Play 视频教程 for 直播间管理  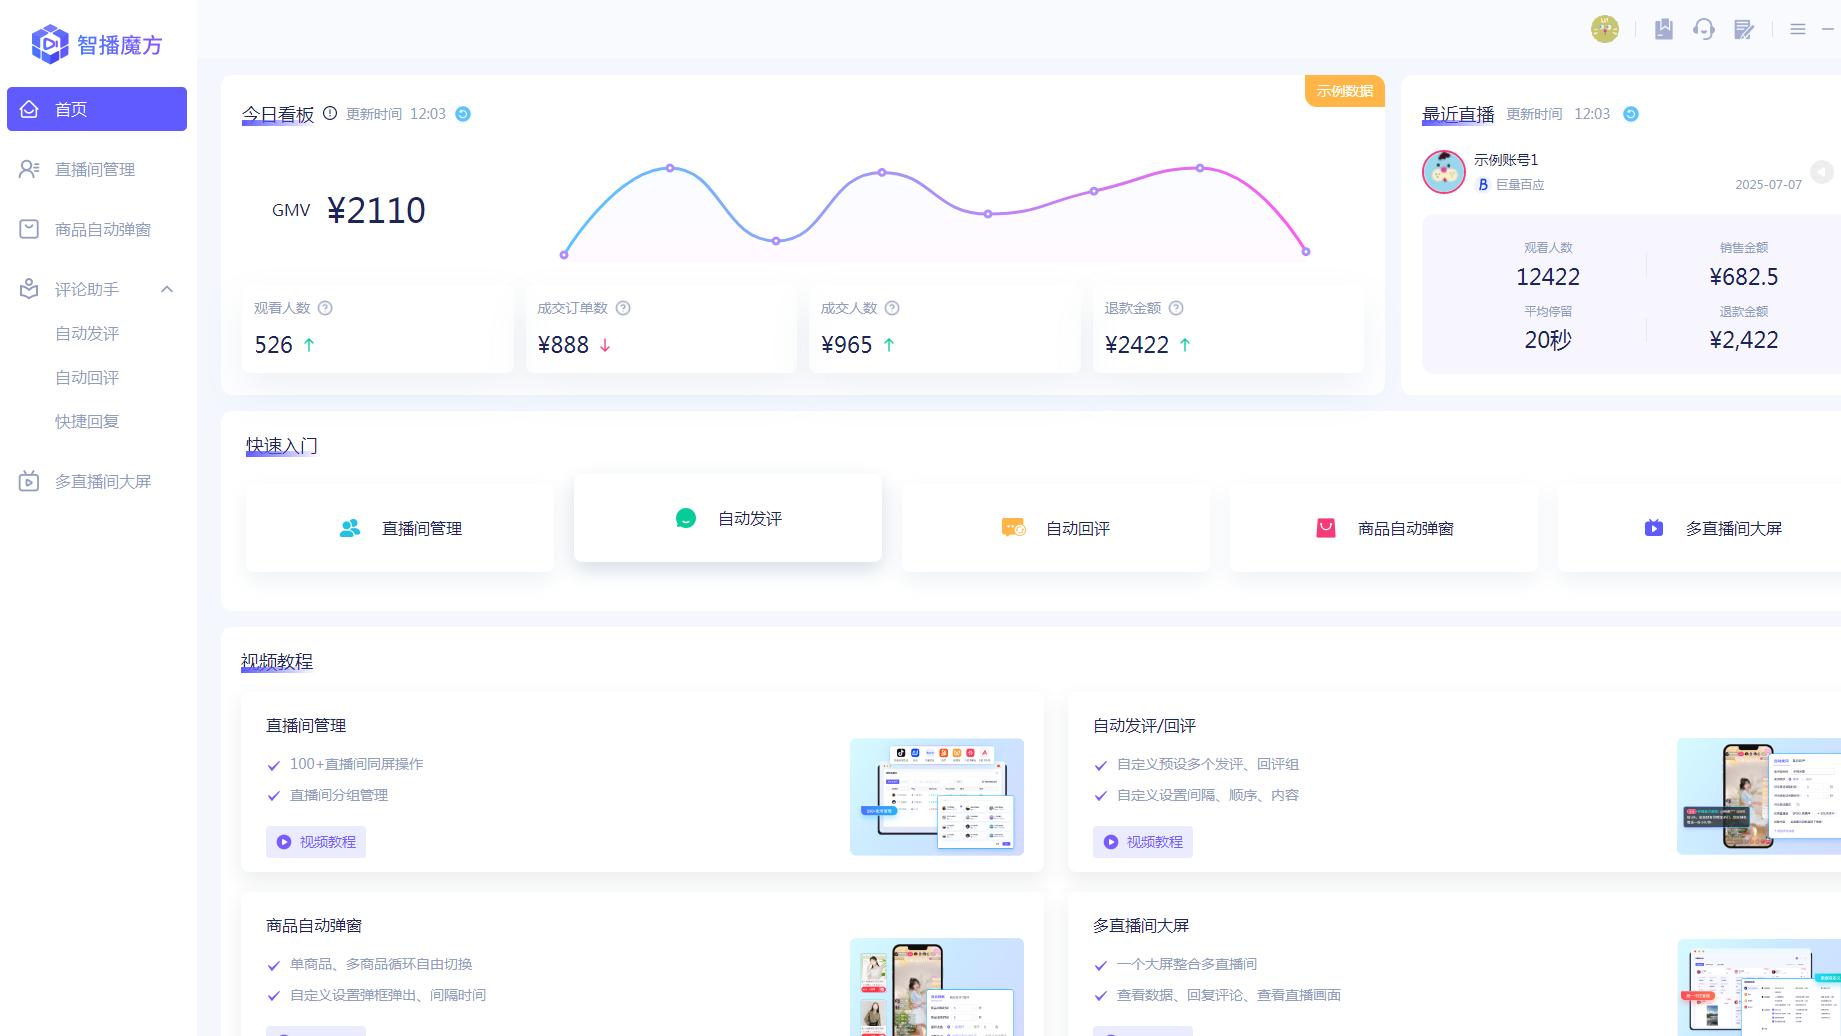pyautogui.click(x=316, y=842)
